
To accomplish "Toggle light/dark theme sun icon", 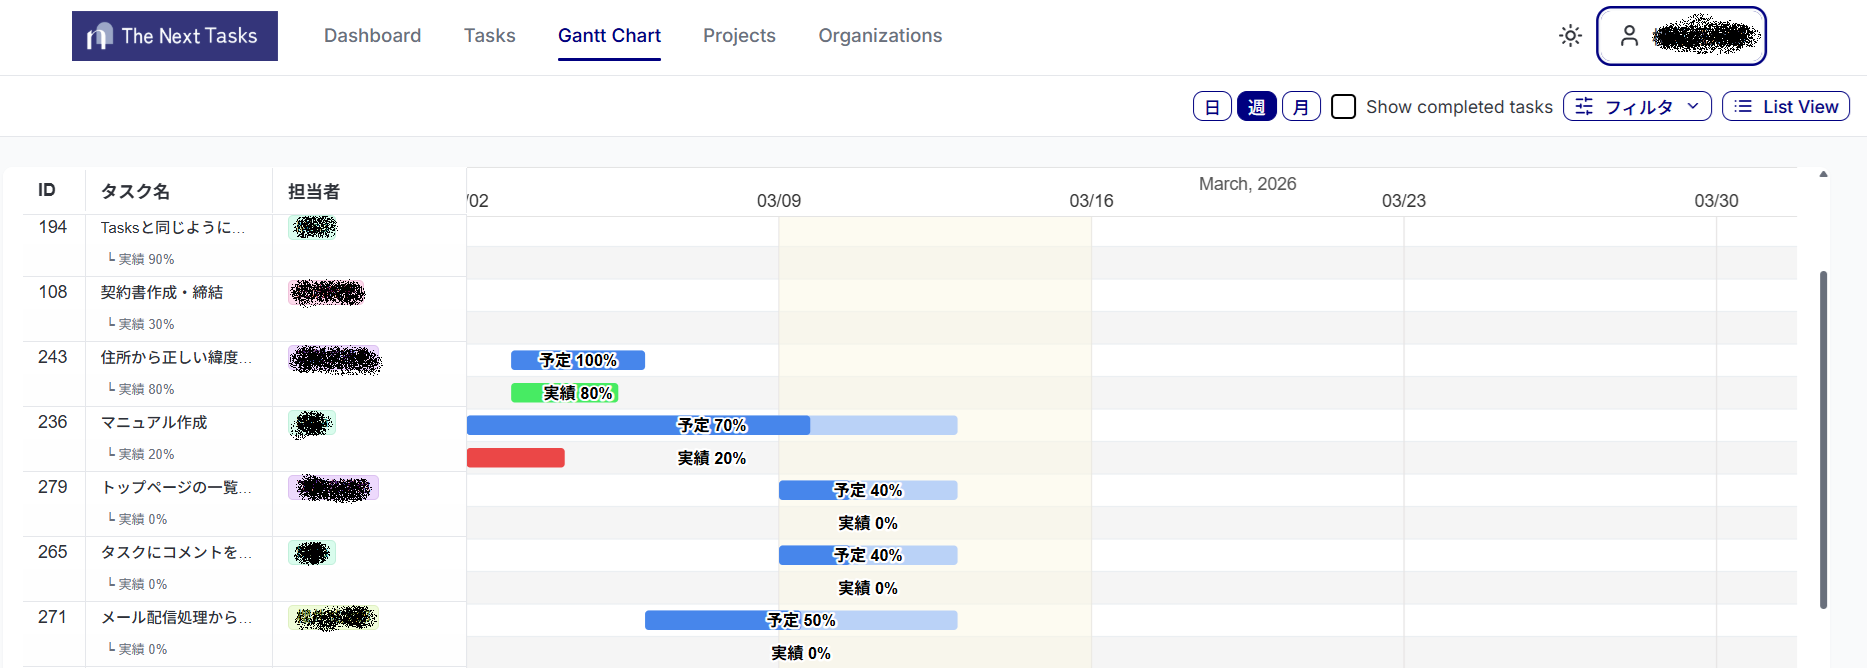I will 1570,36.
